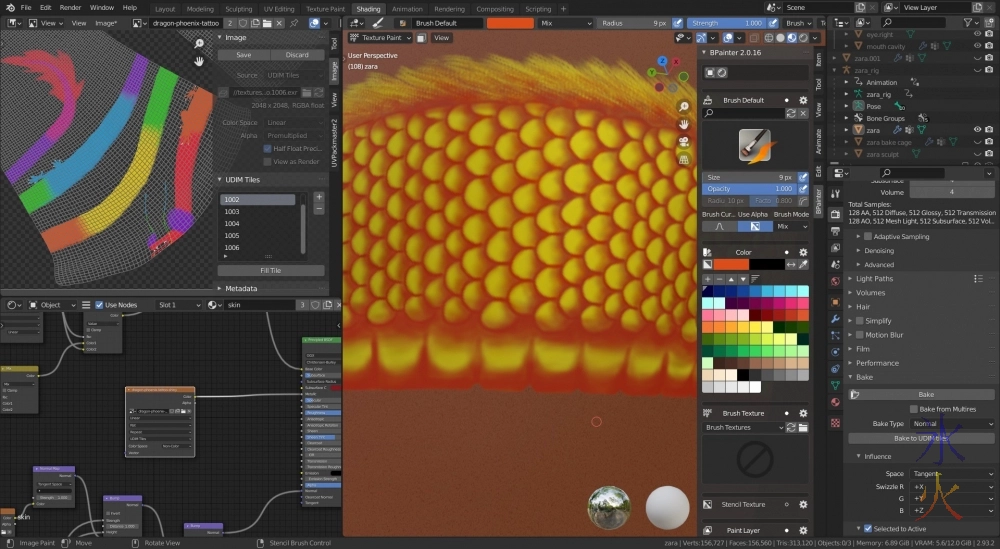Screen dimensions: 1000x549
Task: Click the eyedropper next to the brush color
Action: click(803, 264)
